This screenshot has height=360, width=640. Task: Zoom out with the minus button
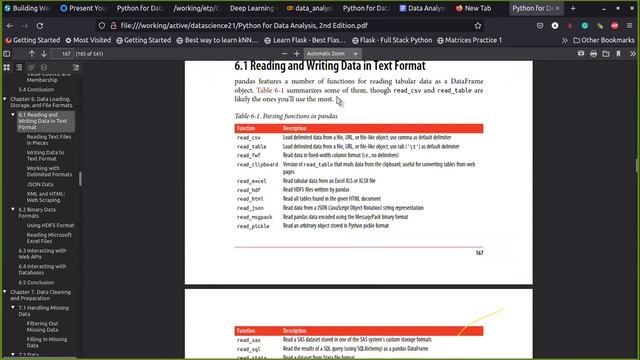(x=284, y=53)
